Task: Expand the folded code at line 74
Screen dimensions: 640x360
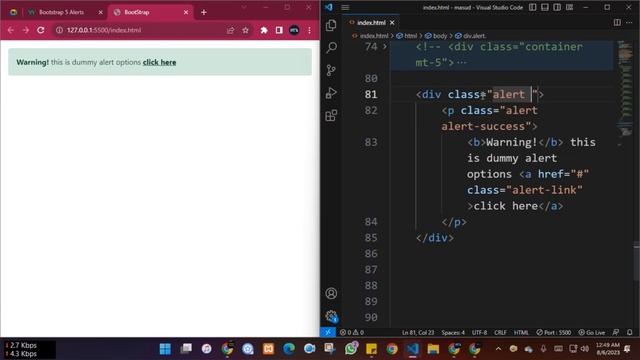Action: coord(384,47)
